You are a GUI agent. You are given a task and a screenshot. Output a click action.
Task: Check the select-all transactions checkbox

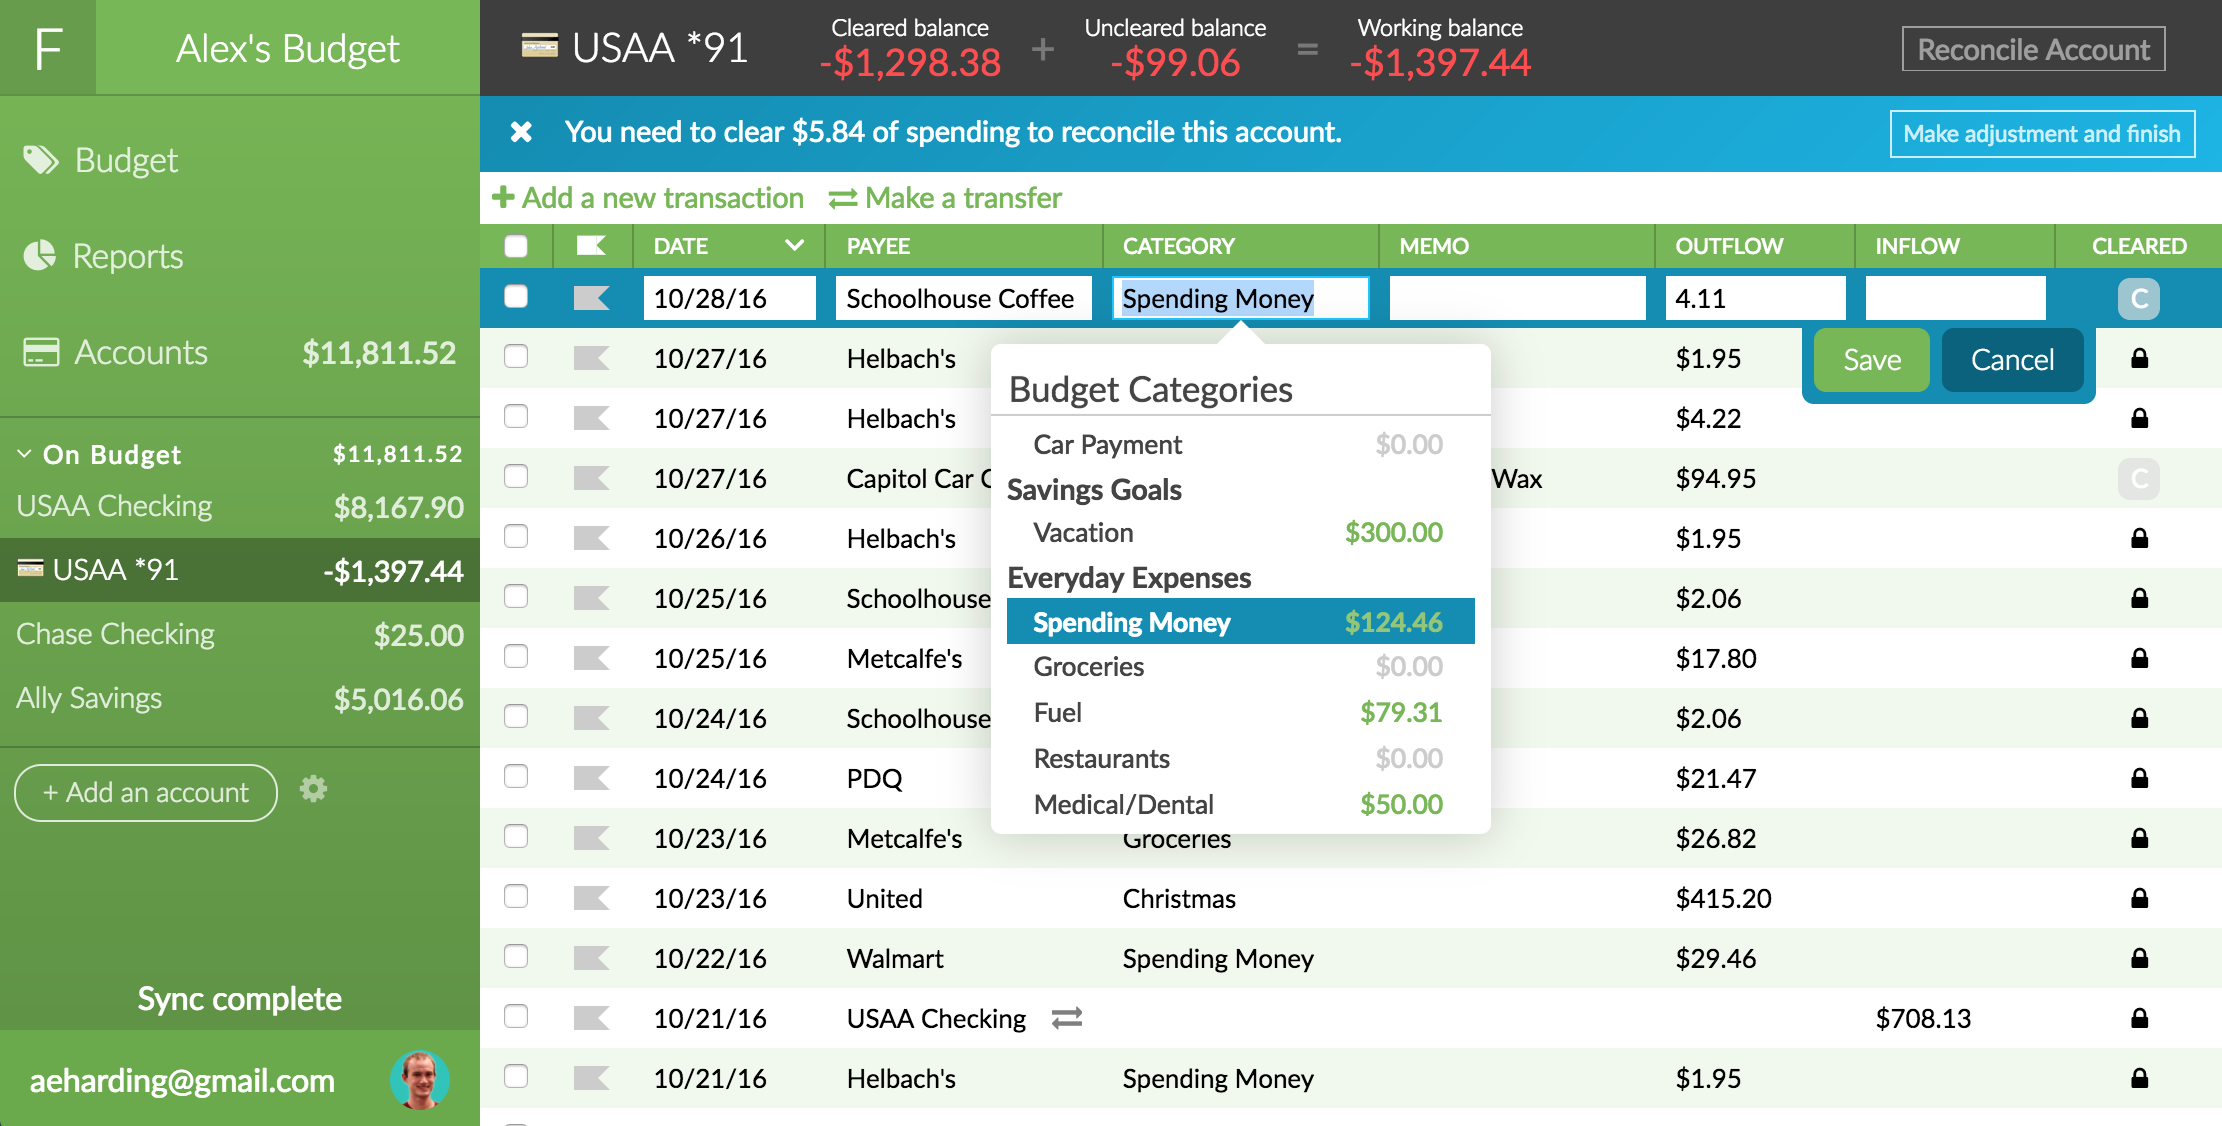(516, 246)
